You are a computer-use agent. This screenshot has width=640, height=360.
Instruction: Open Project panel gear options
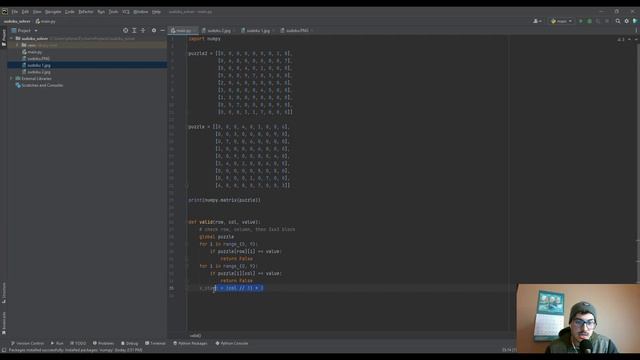pyautogui.click(x=154, y=31)
